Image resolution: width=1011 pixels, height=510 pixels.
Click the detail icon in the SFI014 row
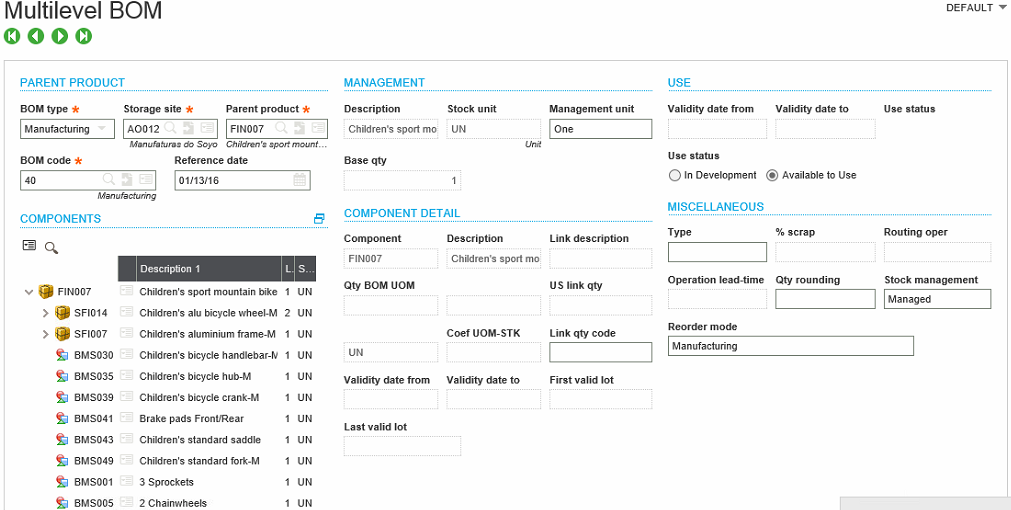click(127, 312)
